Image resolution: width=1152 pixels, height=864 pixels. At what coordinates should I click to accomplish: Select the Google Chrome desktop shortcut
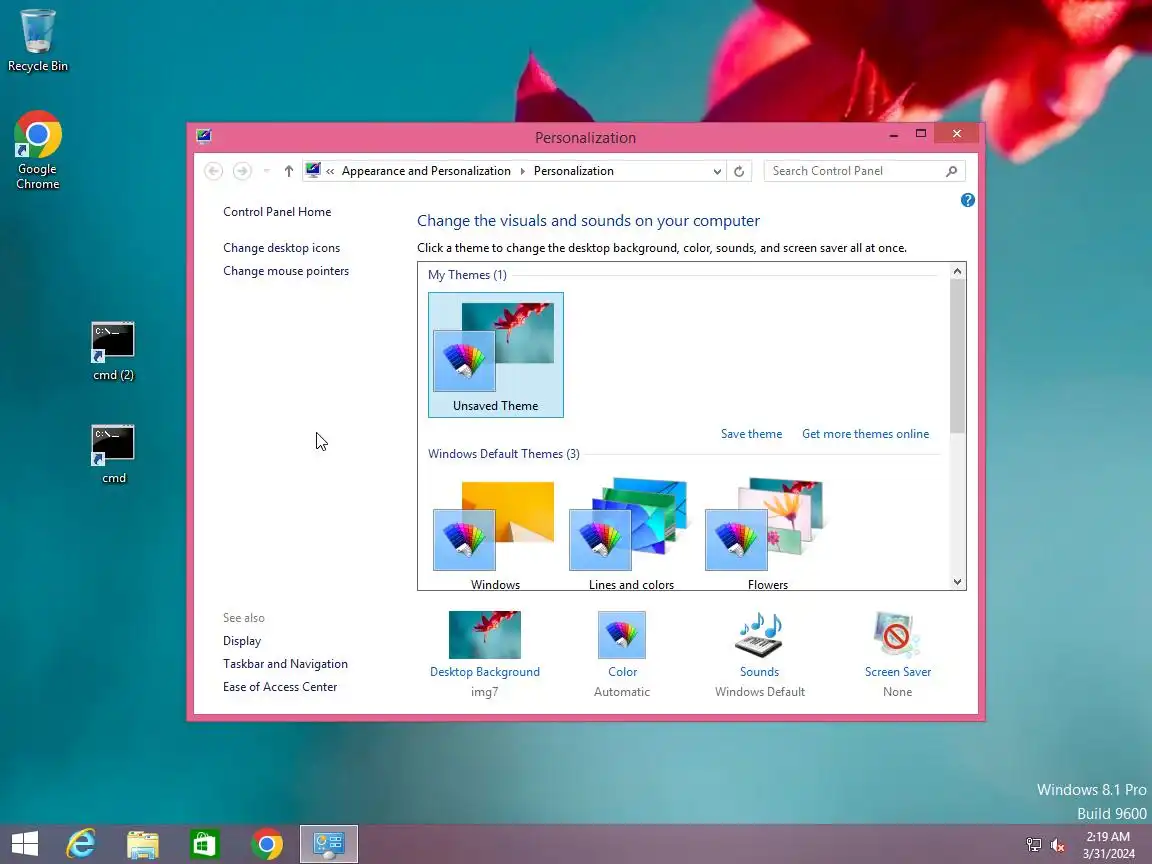[x=37, y=151]
